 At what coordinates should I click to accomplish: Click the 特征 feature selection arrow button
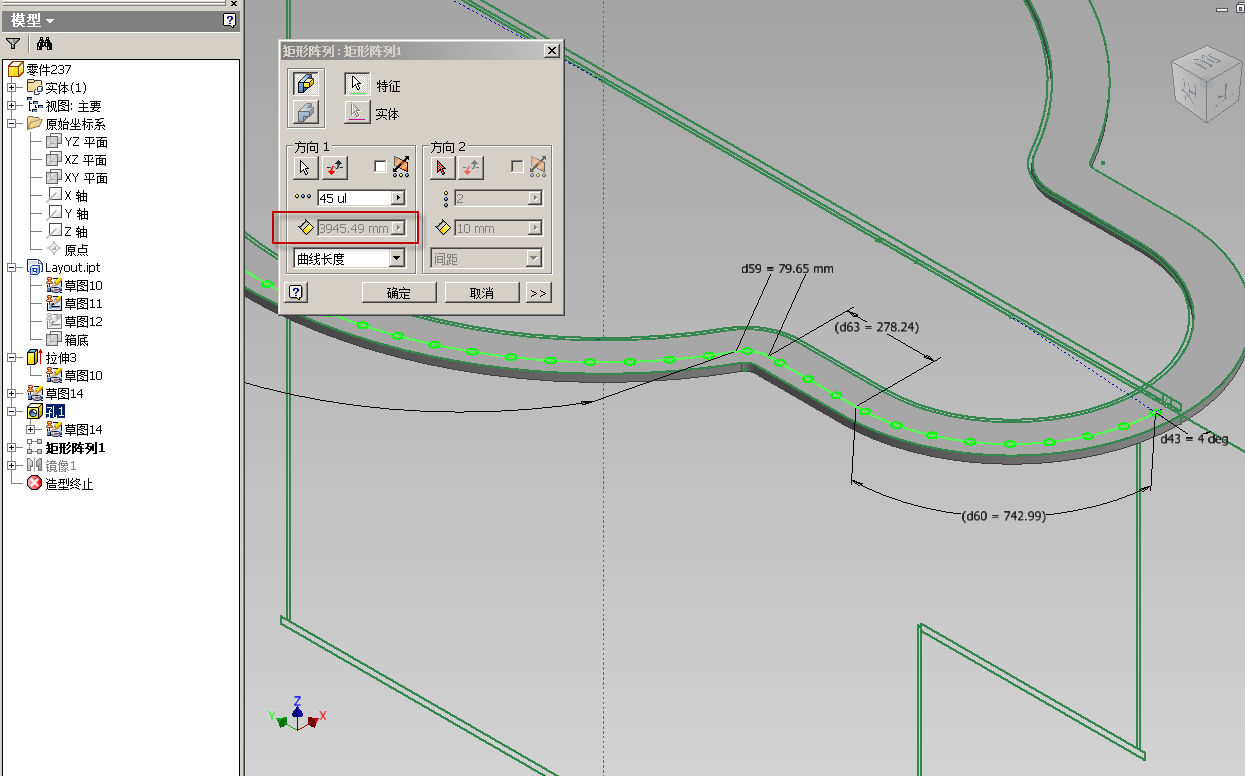point(357,85)
